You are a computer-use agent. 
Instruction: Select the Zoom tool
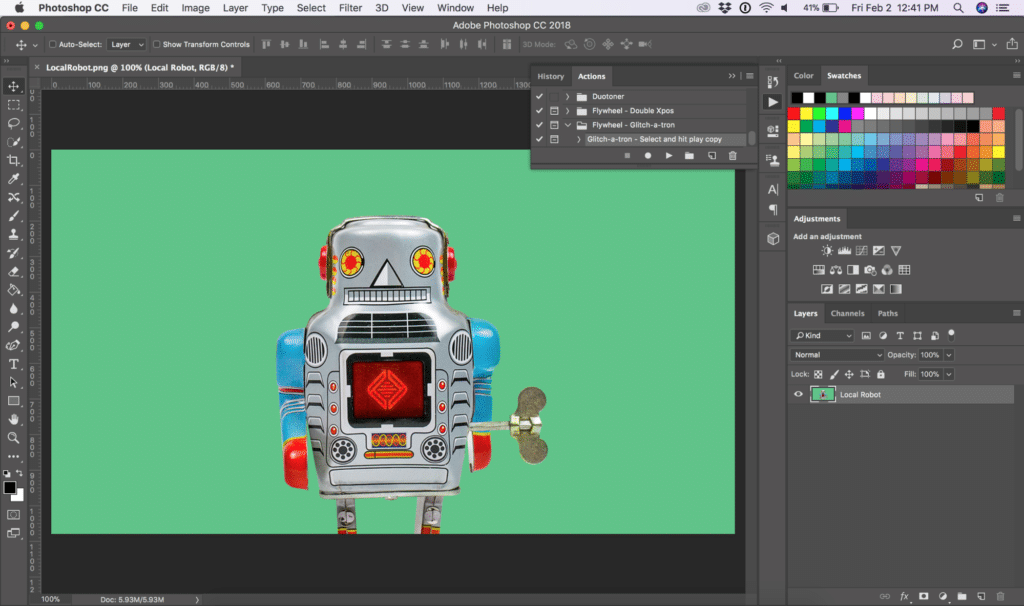point(14,438)
